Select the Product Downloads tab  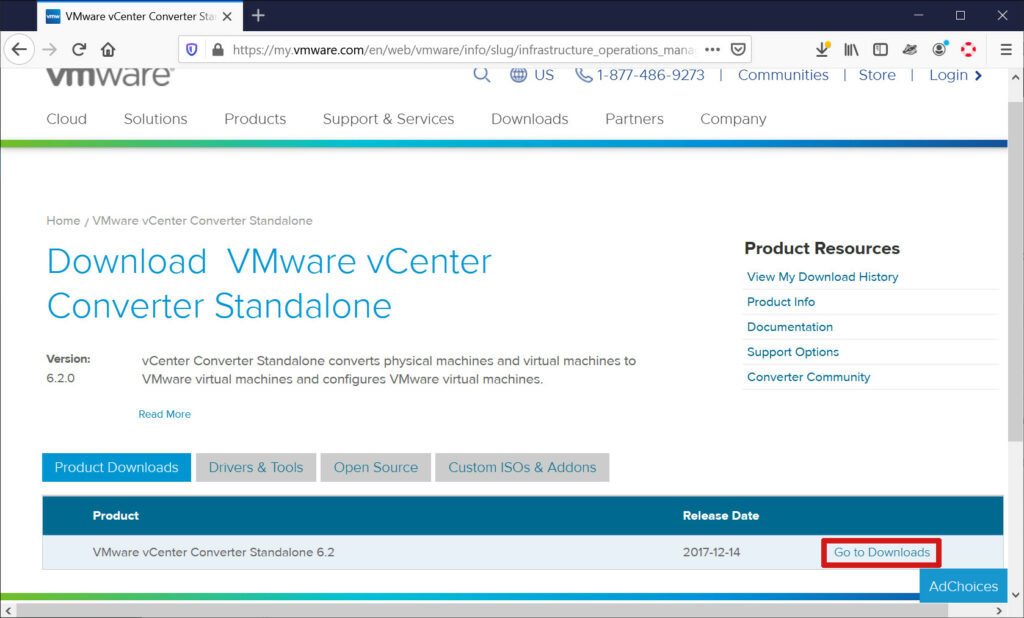coord(116,467)
